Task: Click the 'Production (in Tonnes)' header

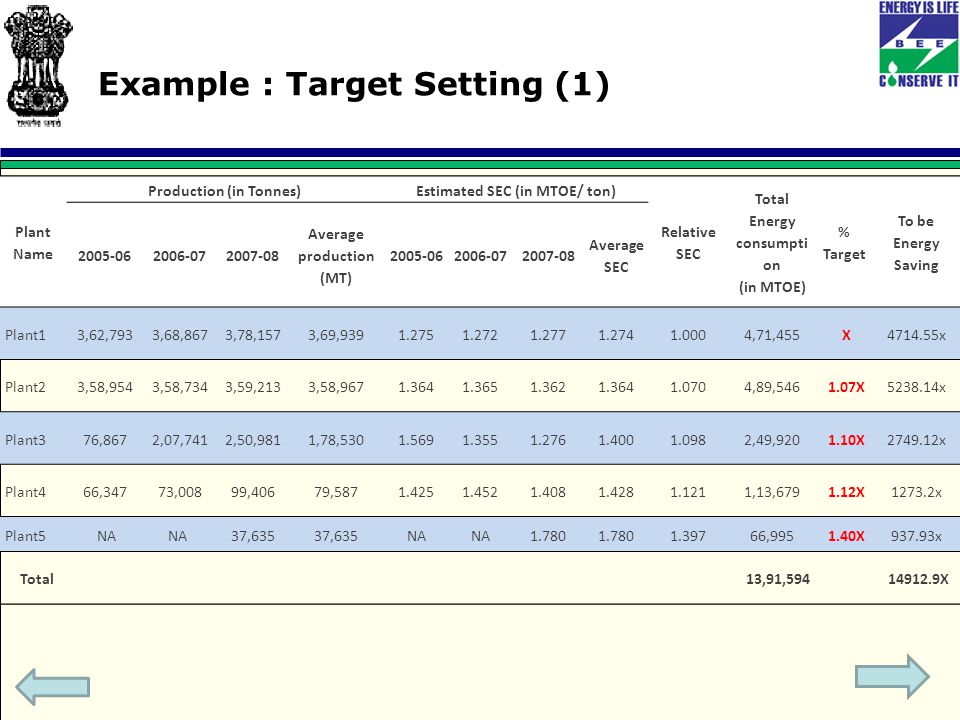Action: tap(224, 191)
